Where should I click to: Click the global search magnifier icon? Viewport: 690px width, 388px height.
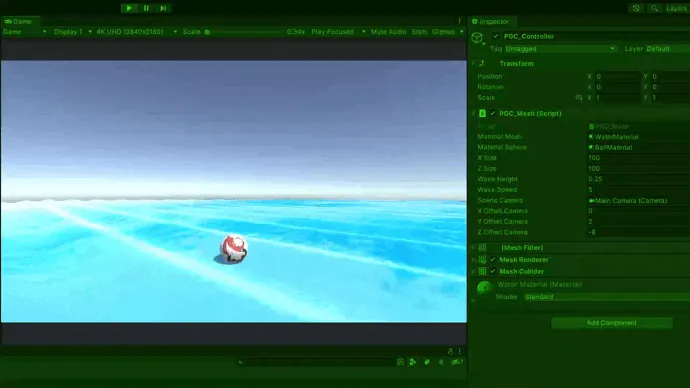654,8
